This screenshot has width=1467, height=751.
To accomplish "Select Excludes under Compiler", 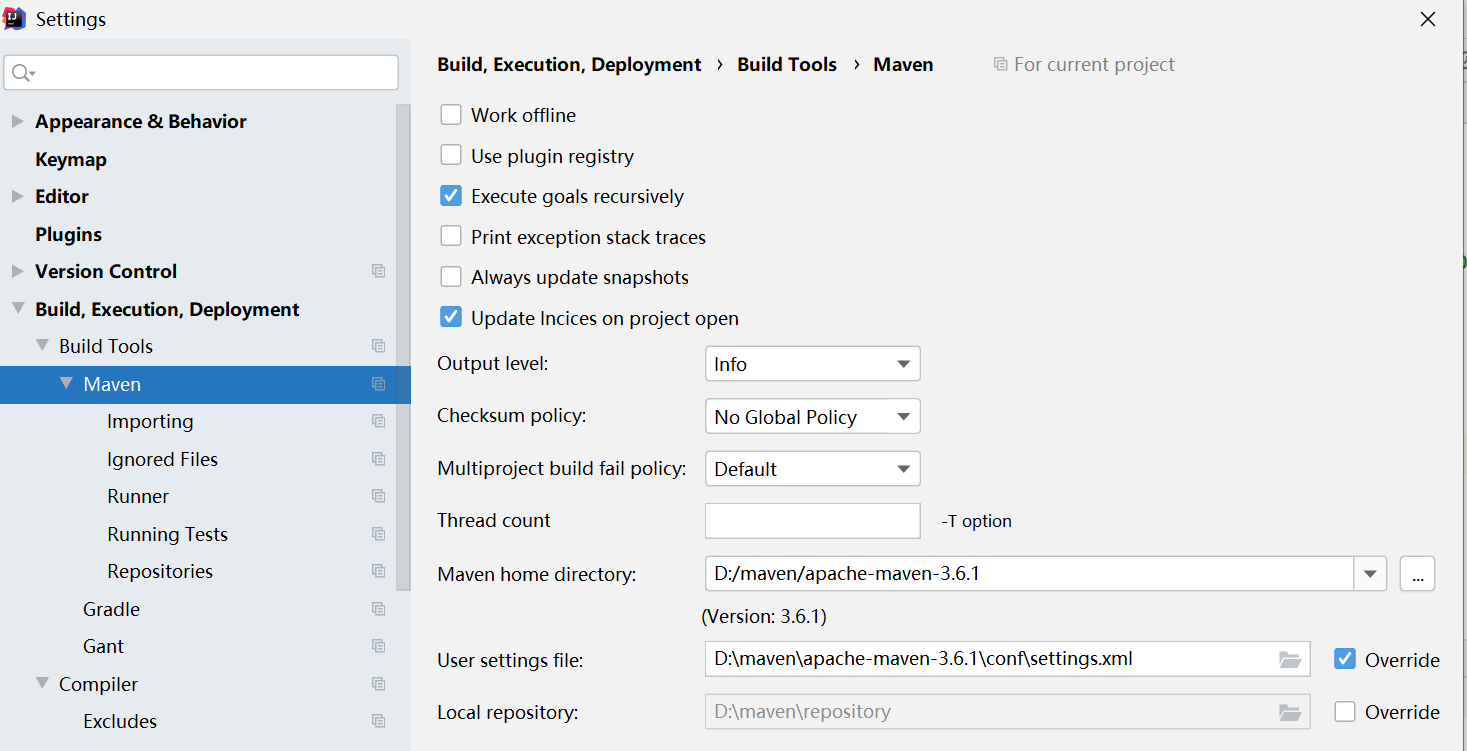I will click(x=120, y=721).
